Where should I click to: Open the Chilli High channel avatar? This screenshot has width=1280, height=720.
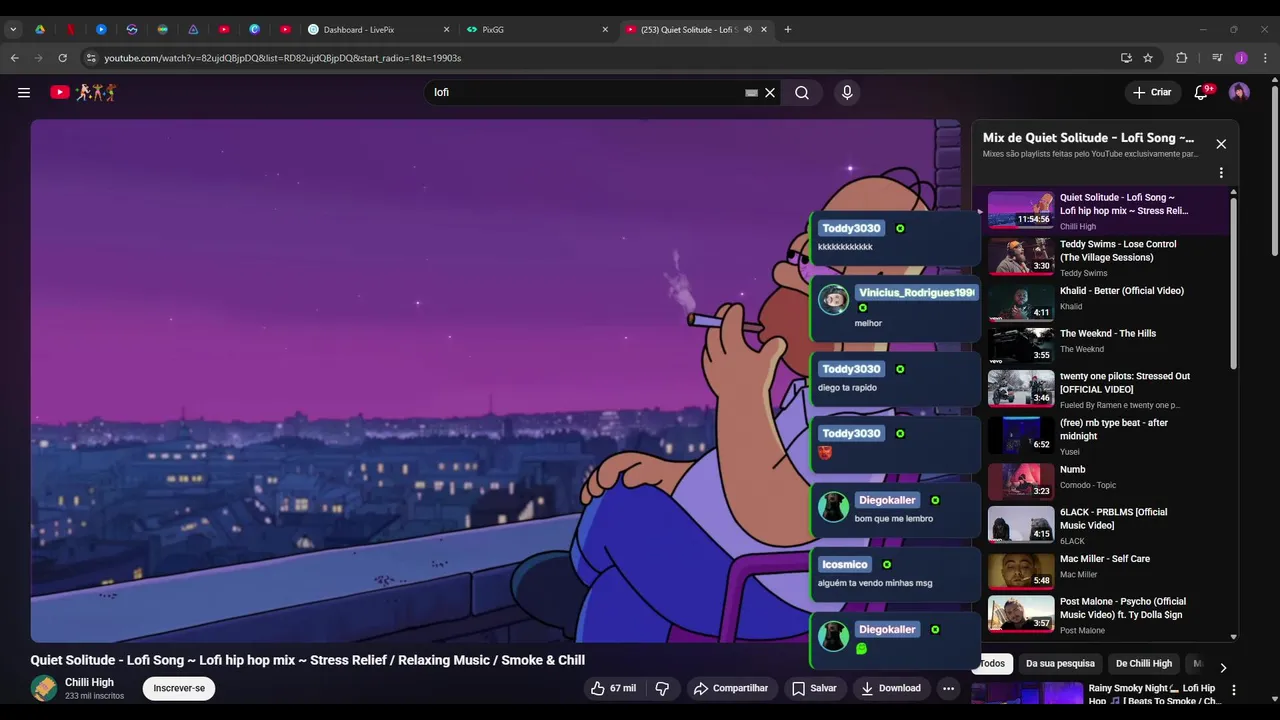44,688
